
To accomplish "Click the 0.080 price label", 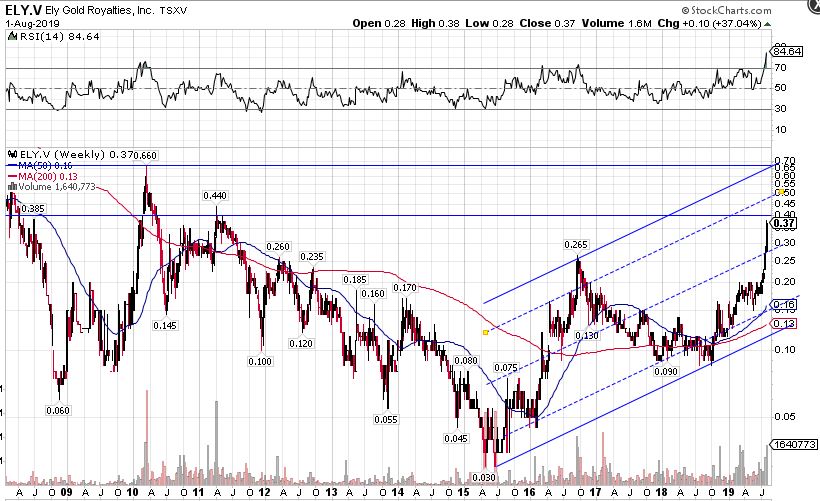I will click(466, 360).
